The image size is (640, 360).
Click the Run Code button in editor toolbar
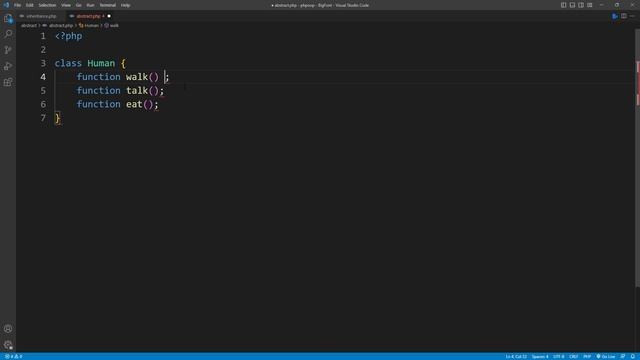[x=615, y=16]
